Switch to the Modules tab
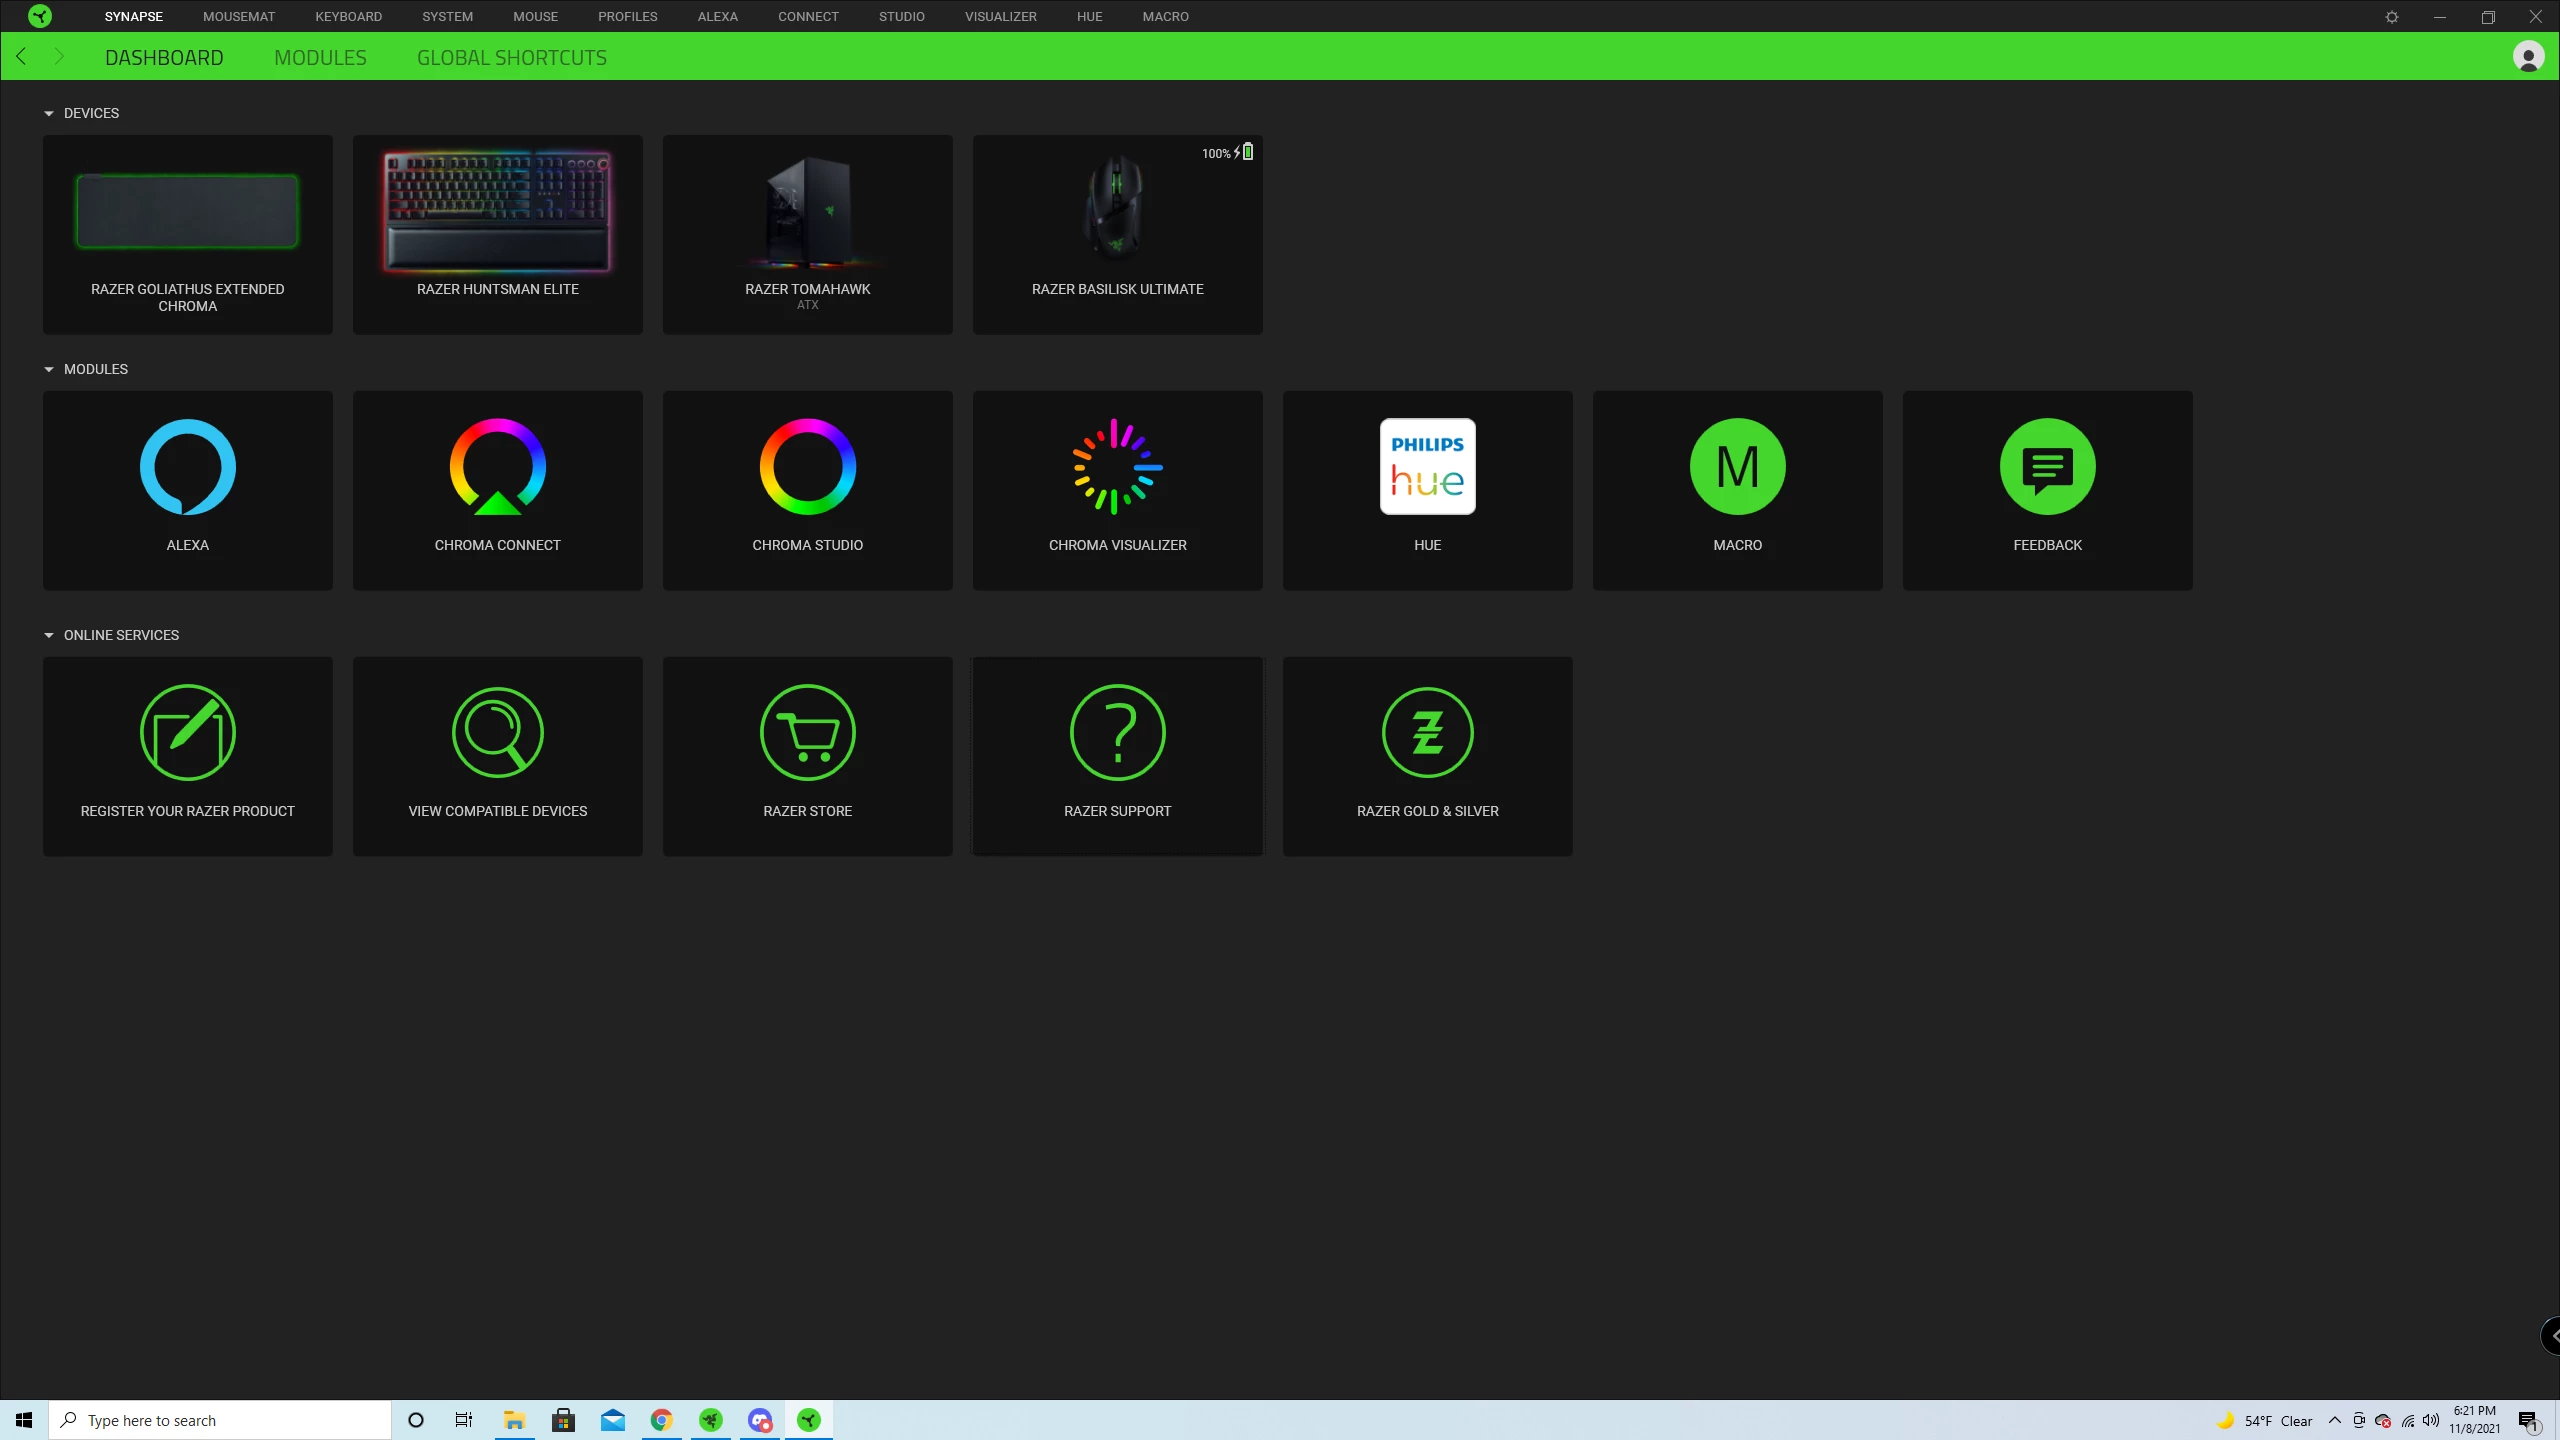 (x=320, y=58)
